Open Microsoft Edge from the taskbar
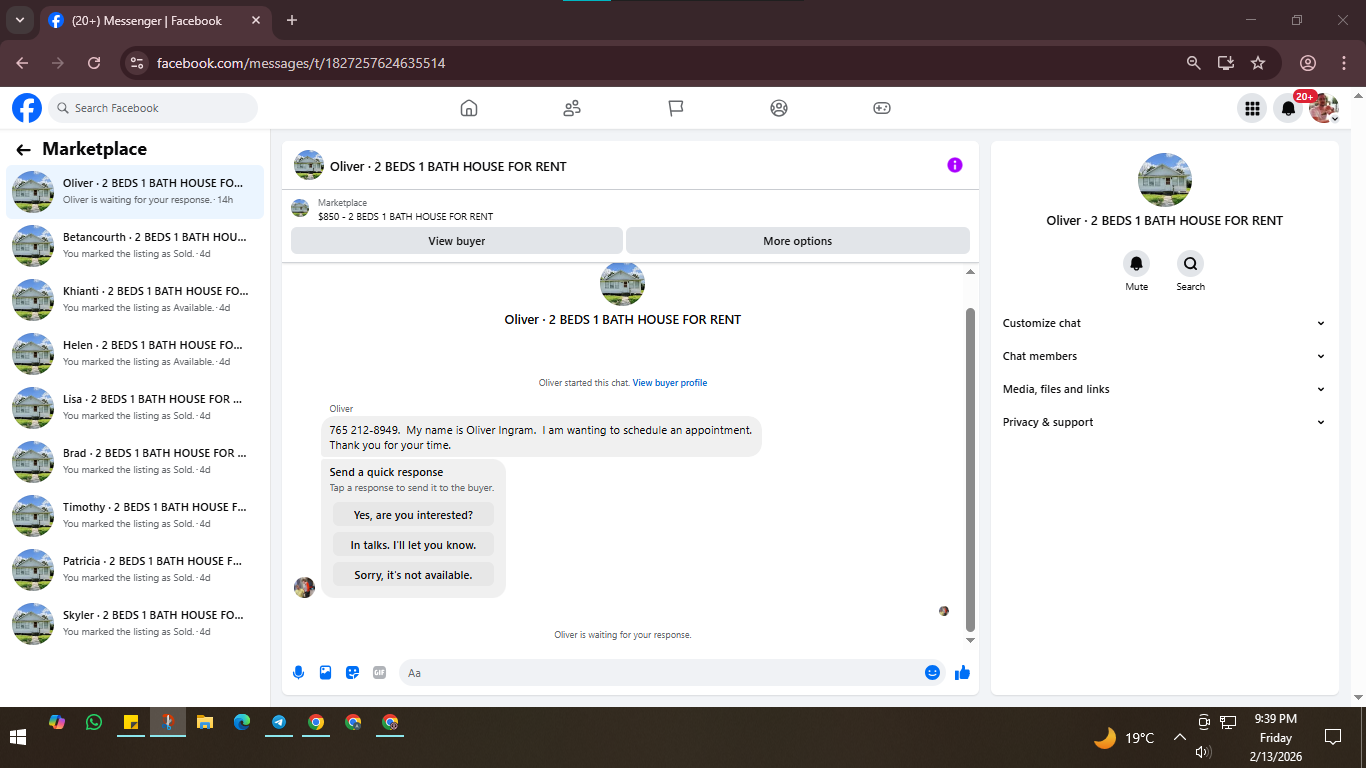Image resolution: width=1366 pixels, height=768 pixels. tap(242, 722)
